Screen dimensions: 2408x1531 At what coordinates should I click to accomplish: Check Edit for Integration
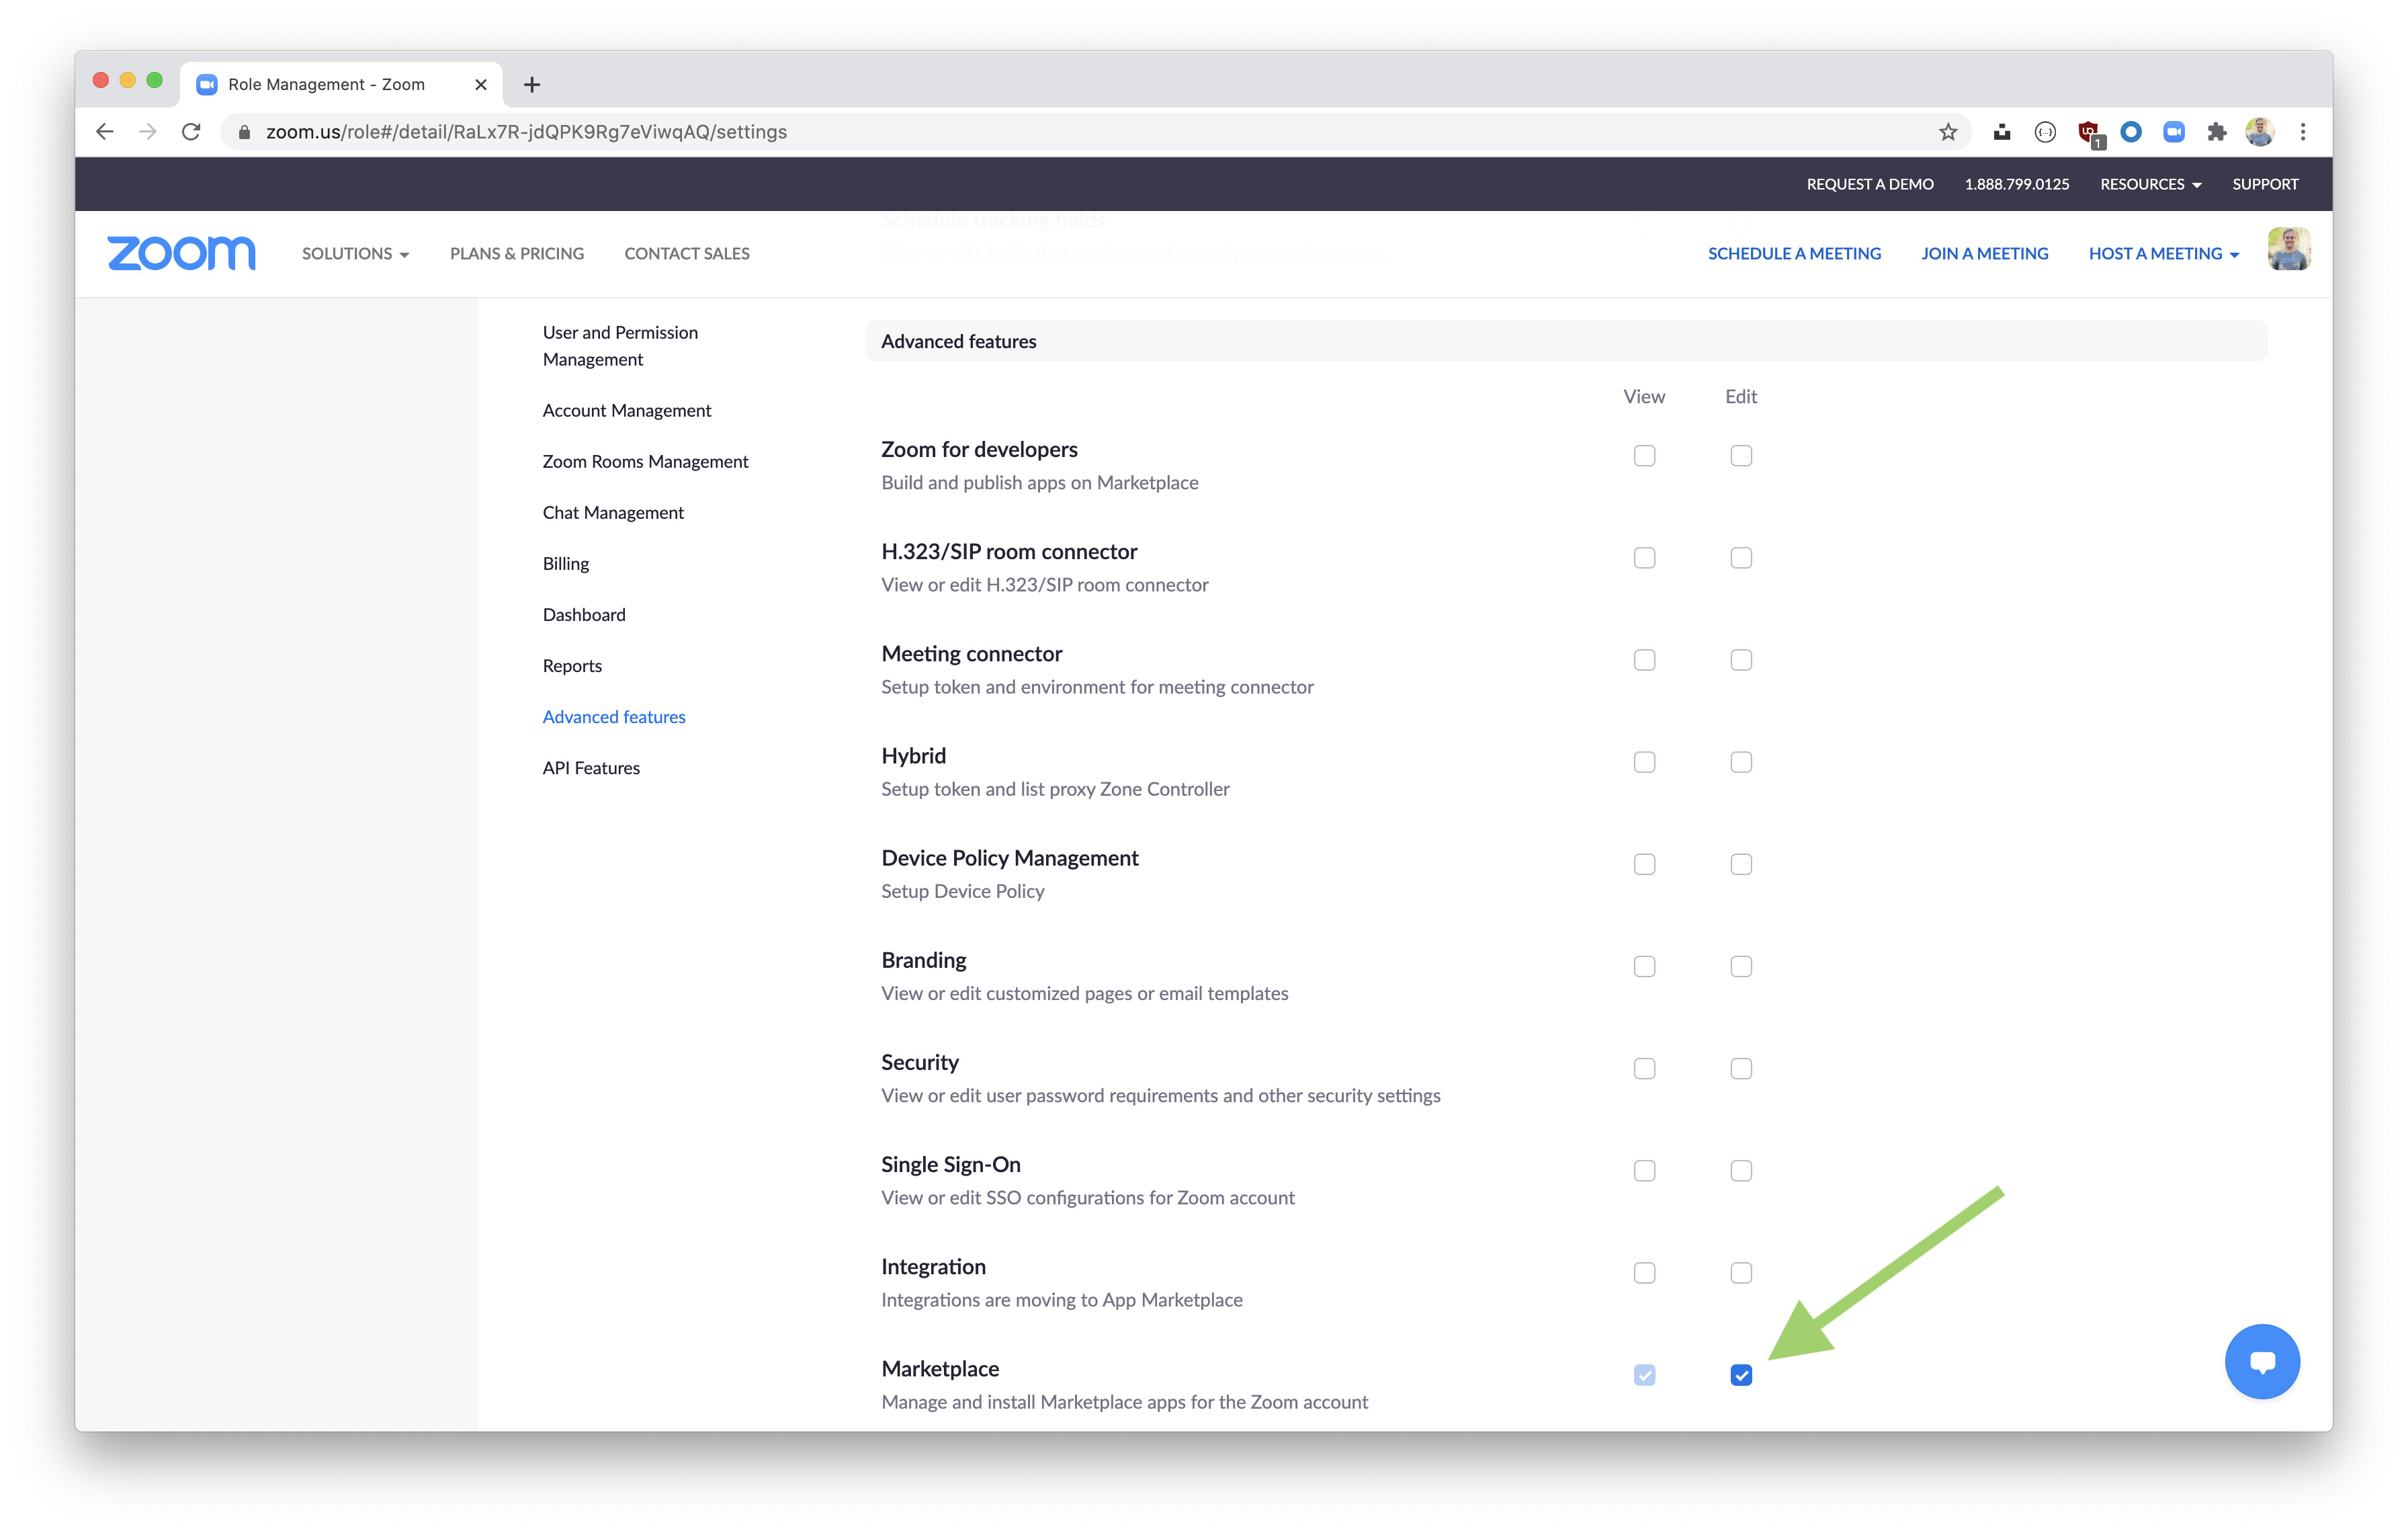click(x=1741, y=1272)
